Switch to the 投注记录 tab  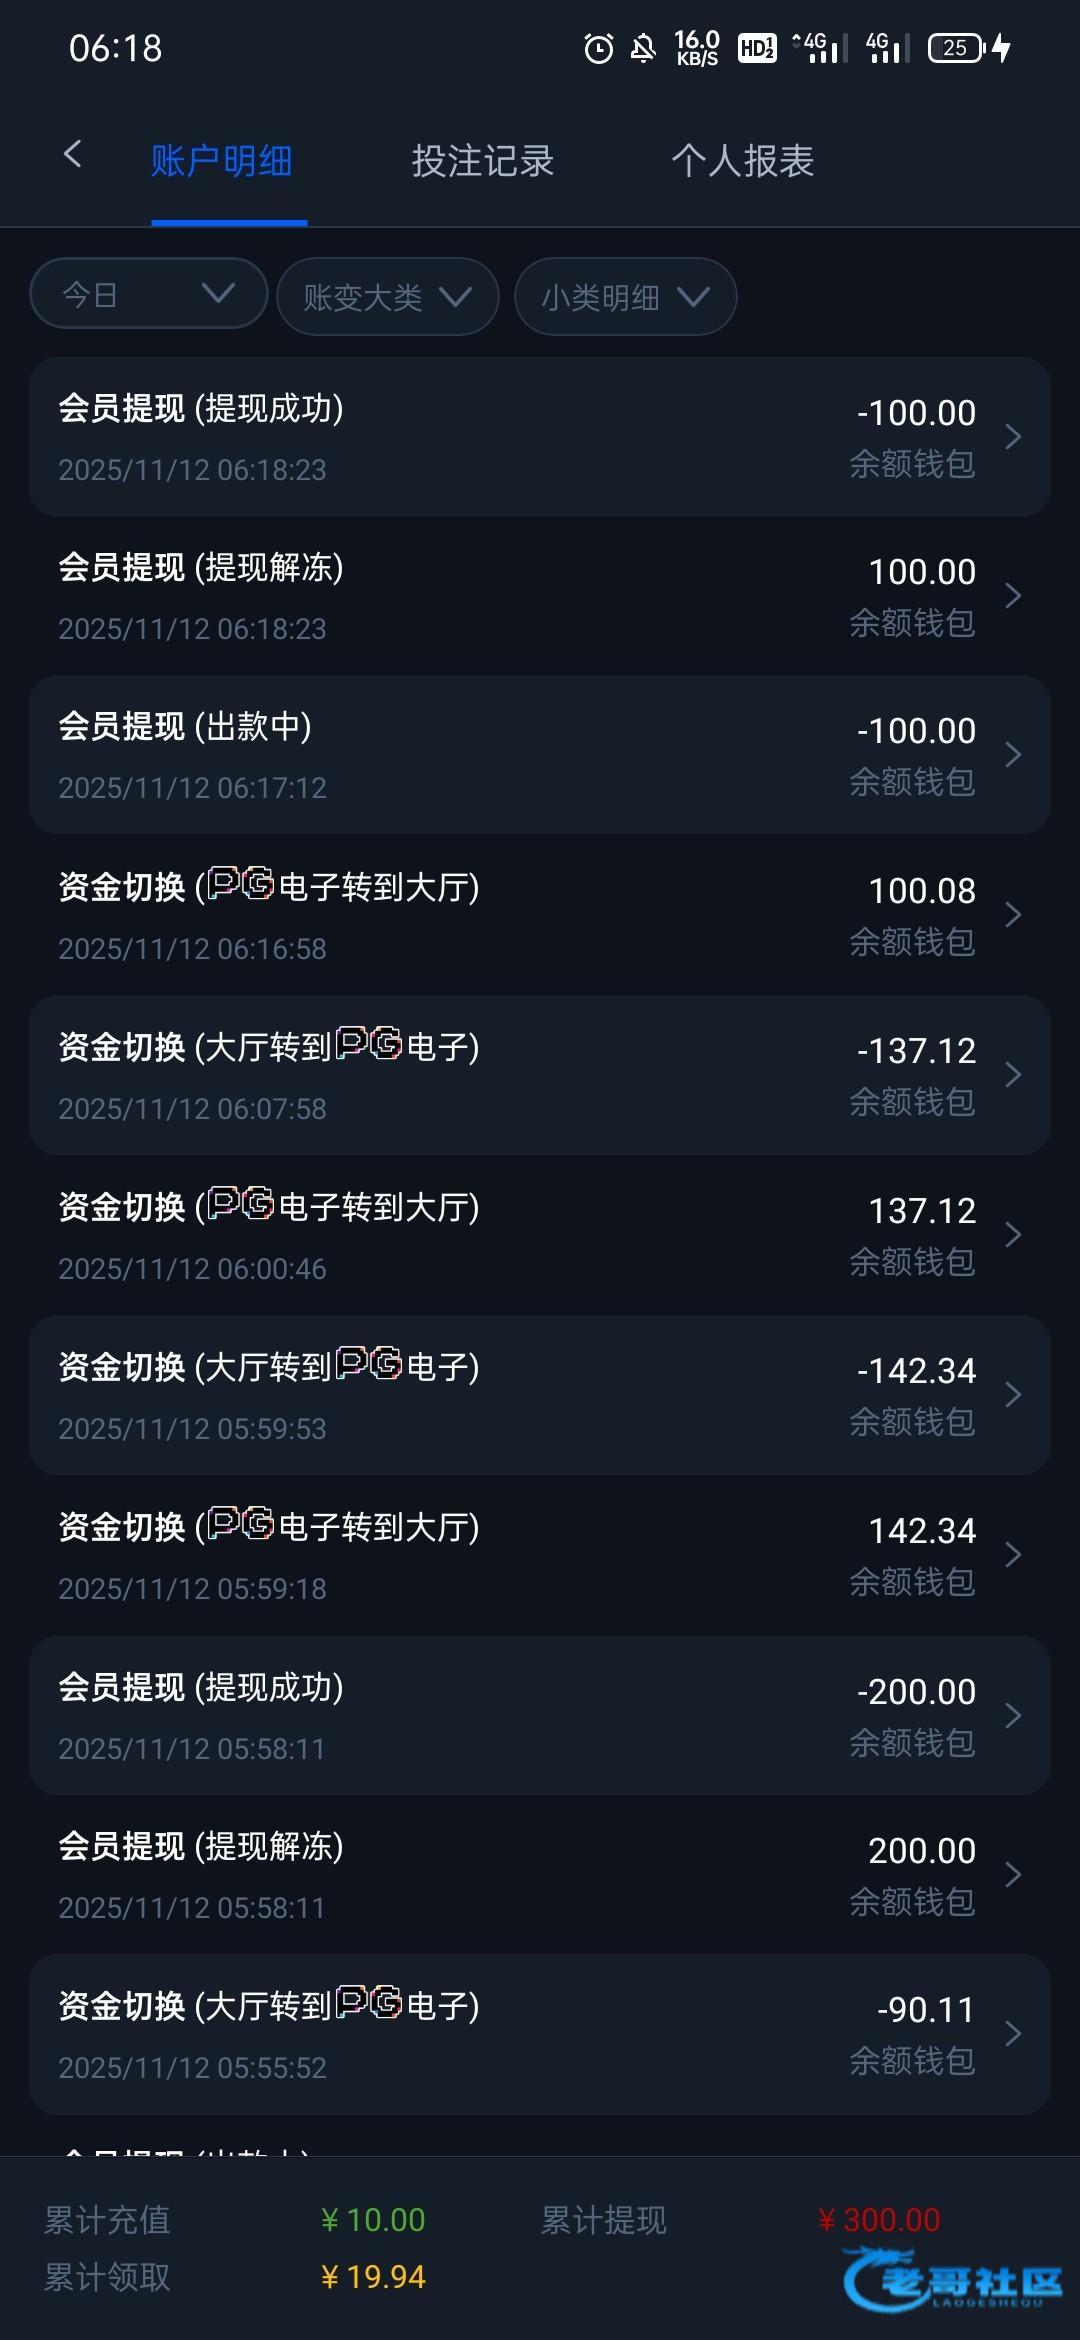click(x=483, y=161)
